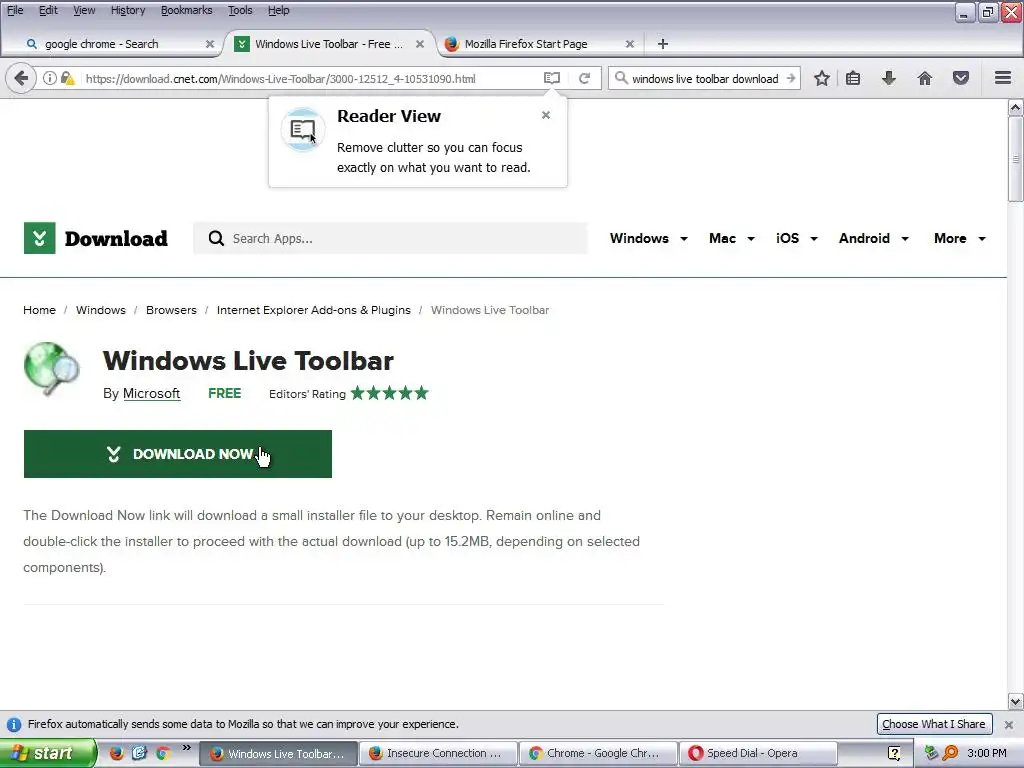The width and height of the screenshot is (1024, 768).
Task: Go back with the browser back arrow
Action: click(21, 78)
